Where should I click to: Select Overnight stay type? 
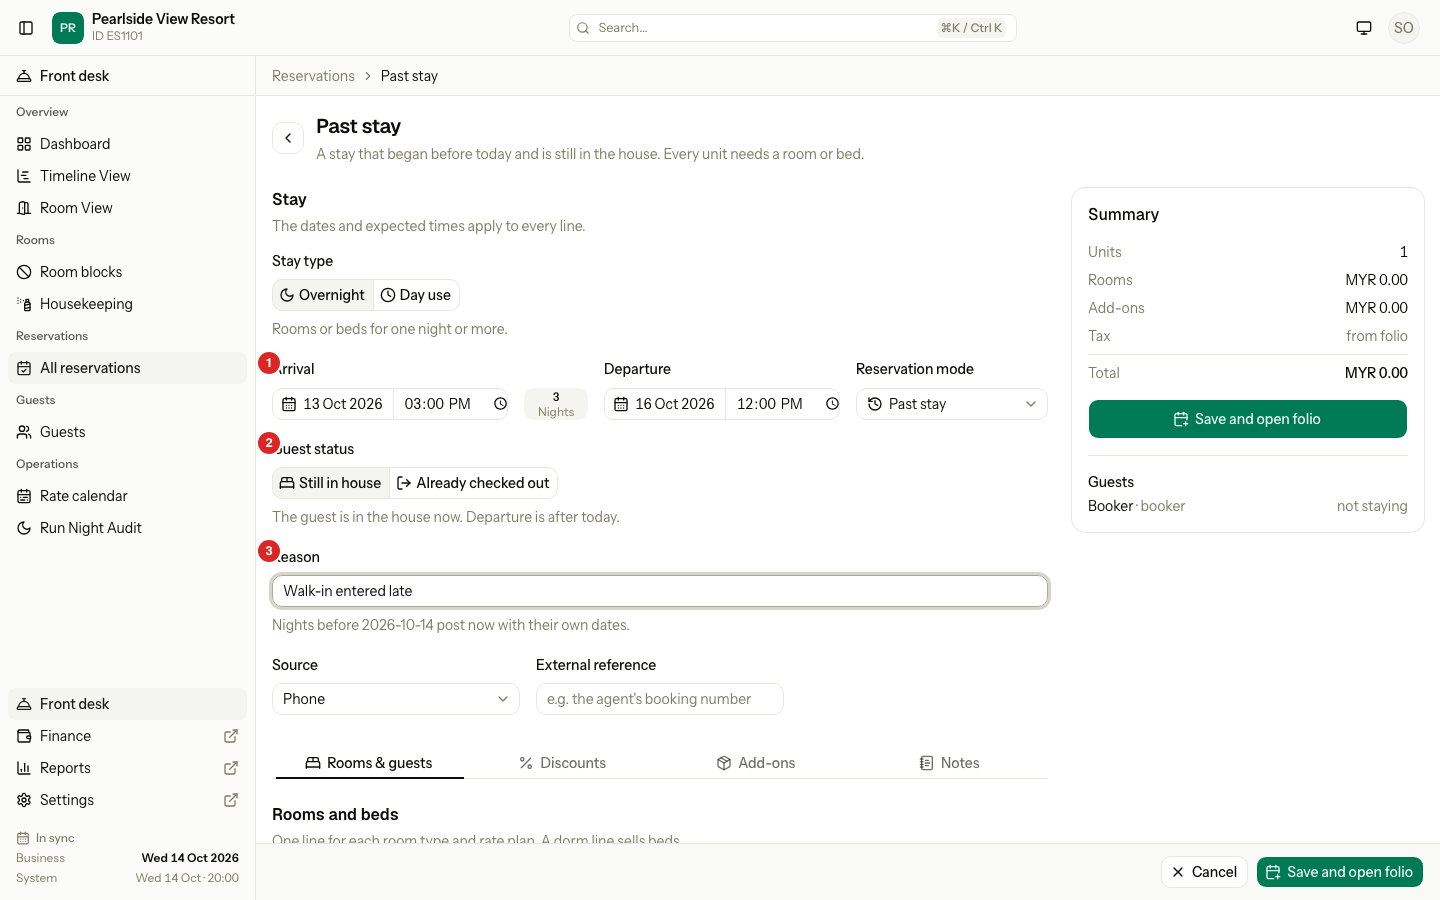click(x=323, y=295)
